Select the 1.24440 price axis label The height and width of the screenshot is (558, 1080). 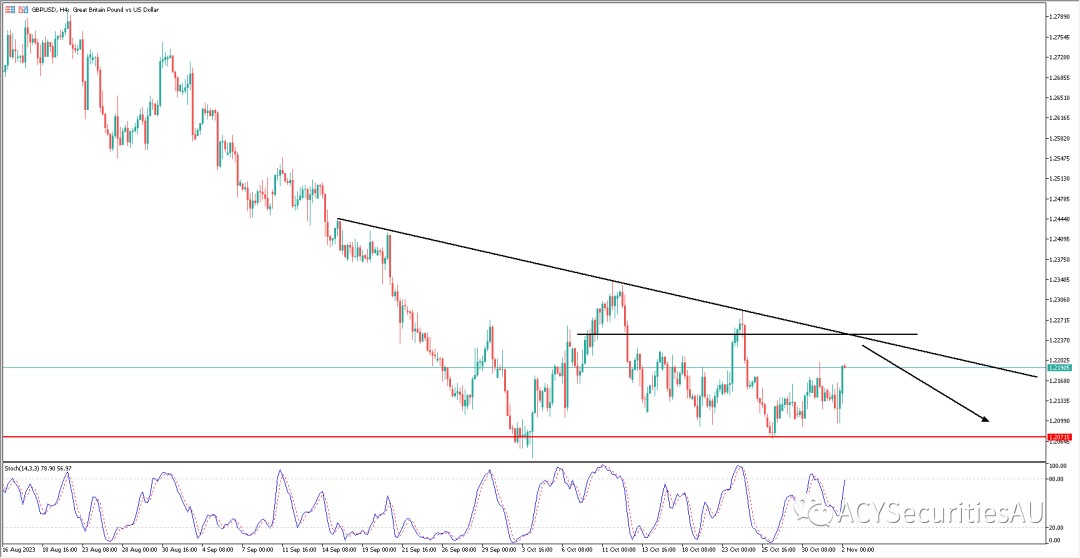click(1059, 219)
